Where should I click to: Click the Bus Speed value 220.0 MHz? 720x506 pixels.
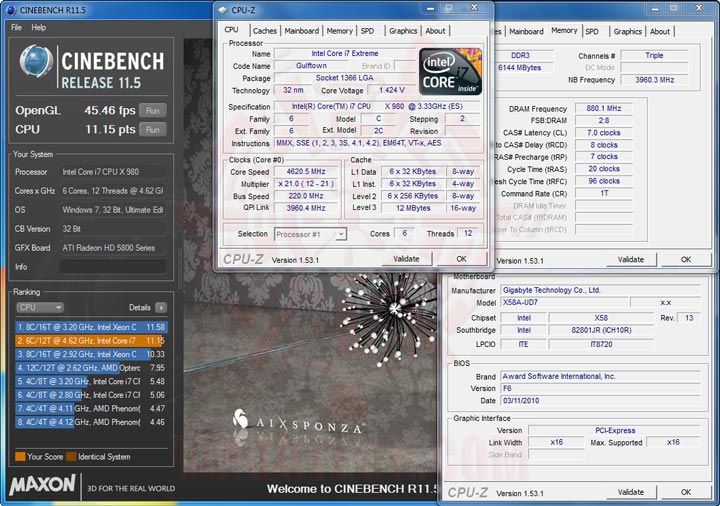(x=306, y=196)
